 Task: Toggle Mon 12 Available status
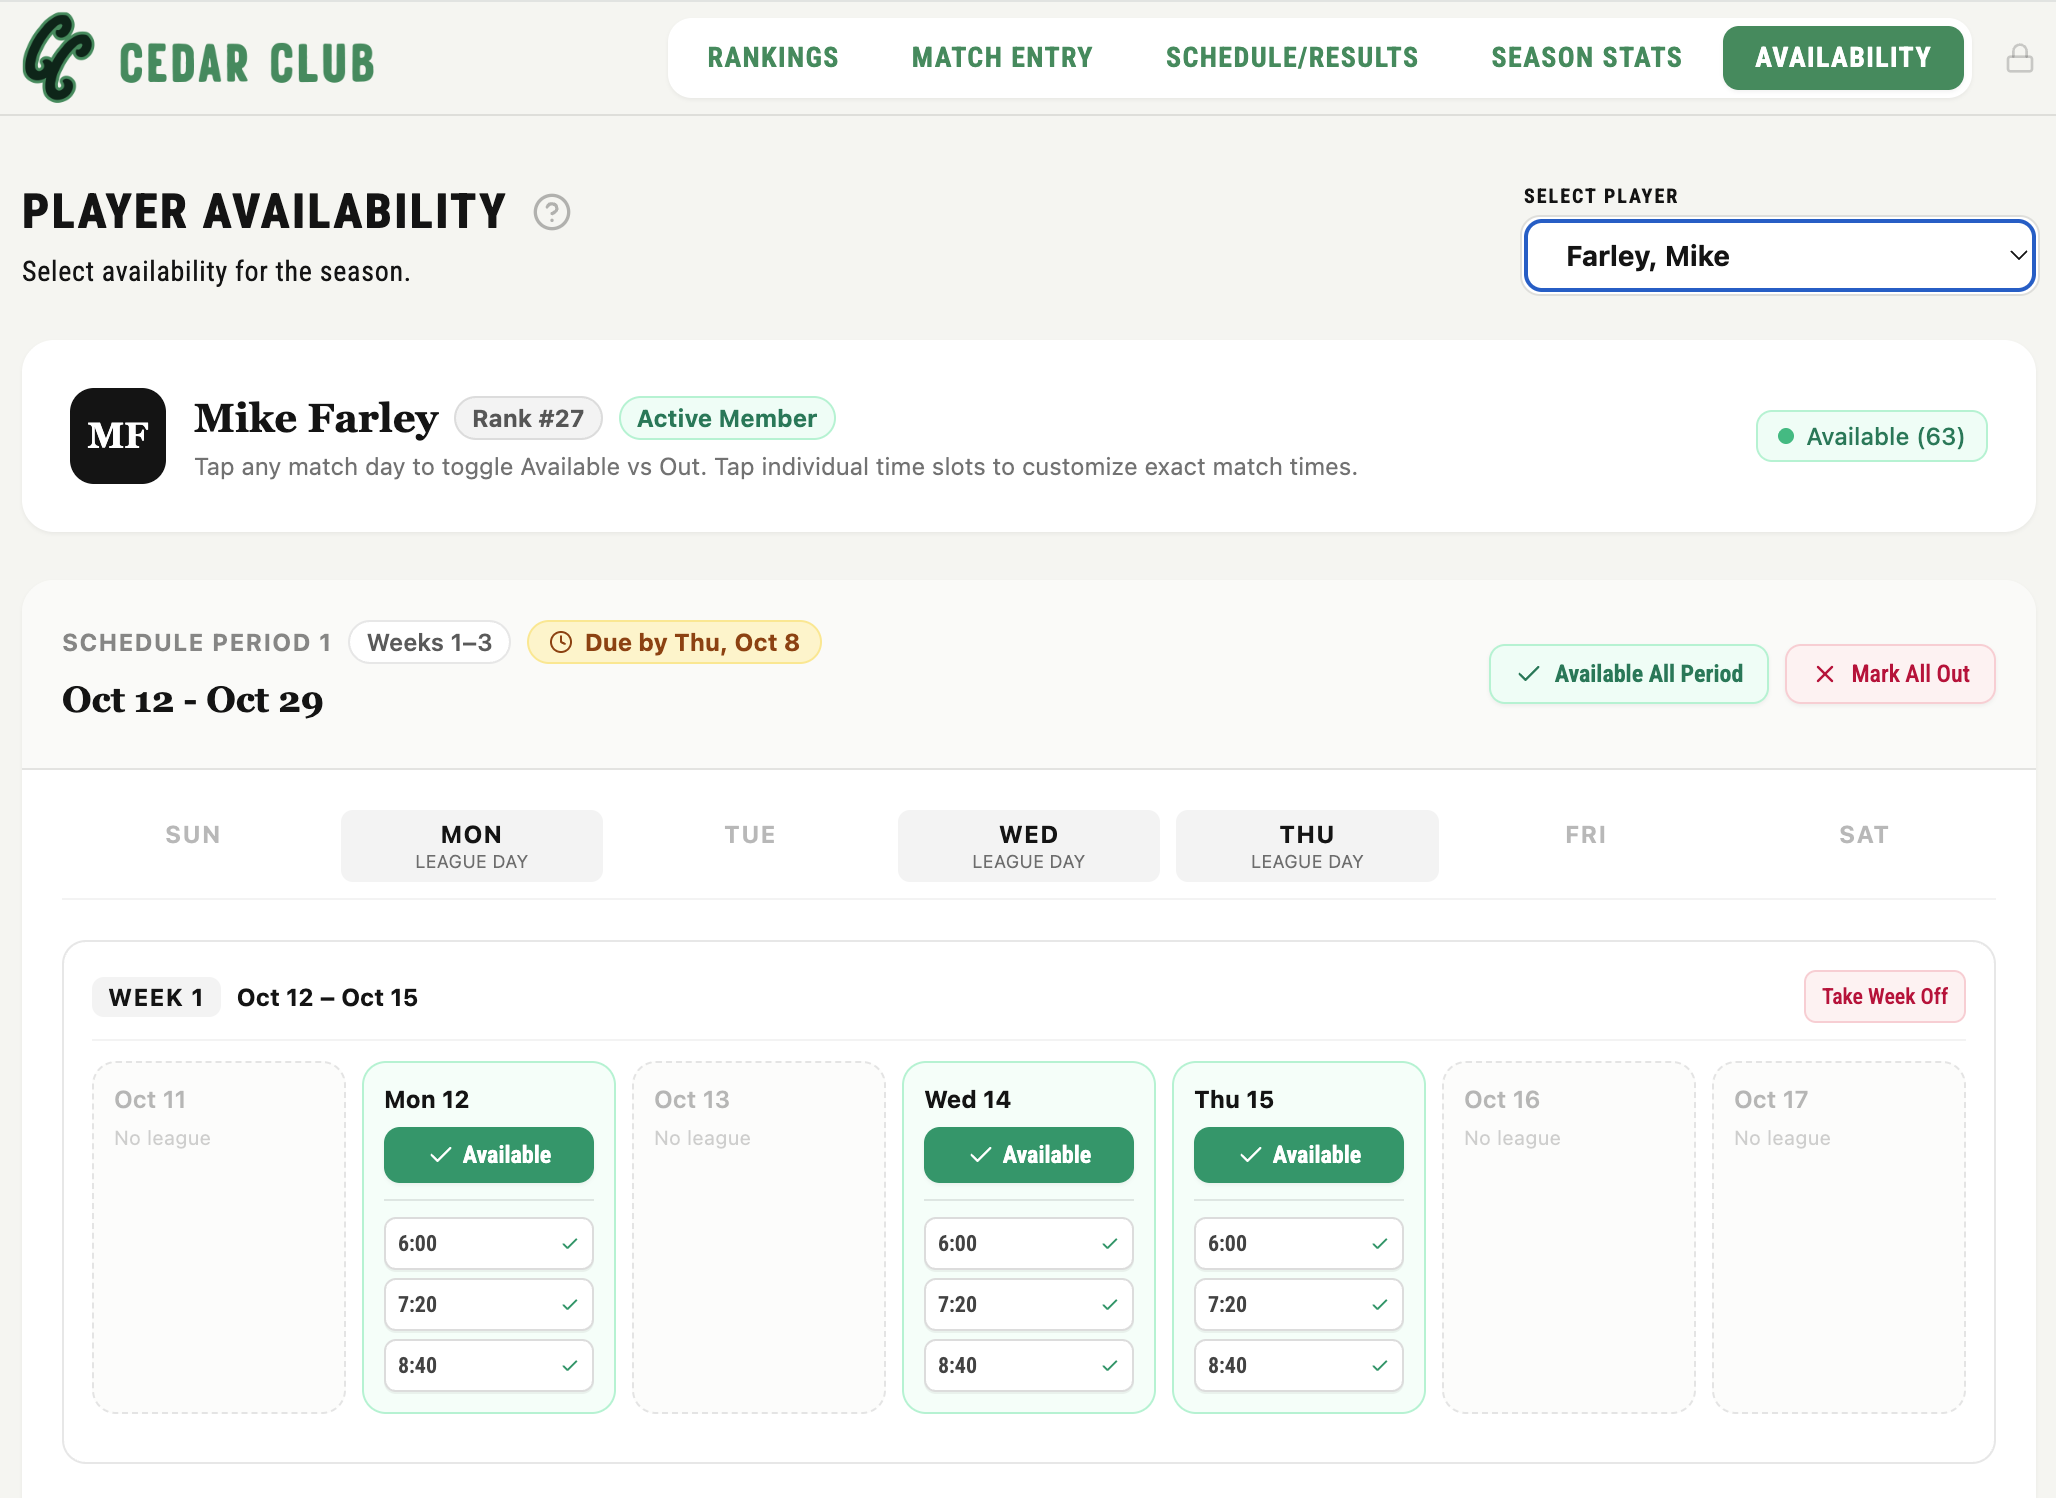point(489,1155)
